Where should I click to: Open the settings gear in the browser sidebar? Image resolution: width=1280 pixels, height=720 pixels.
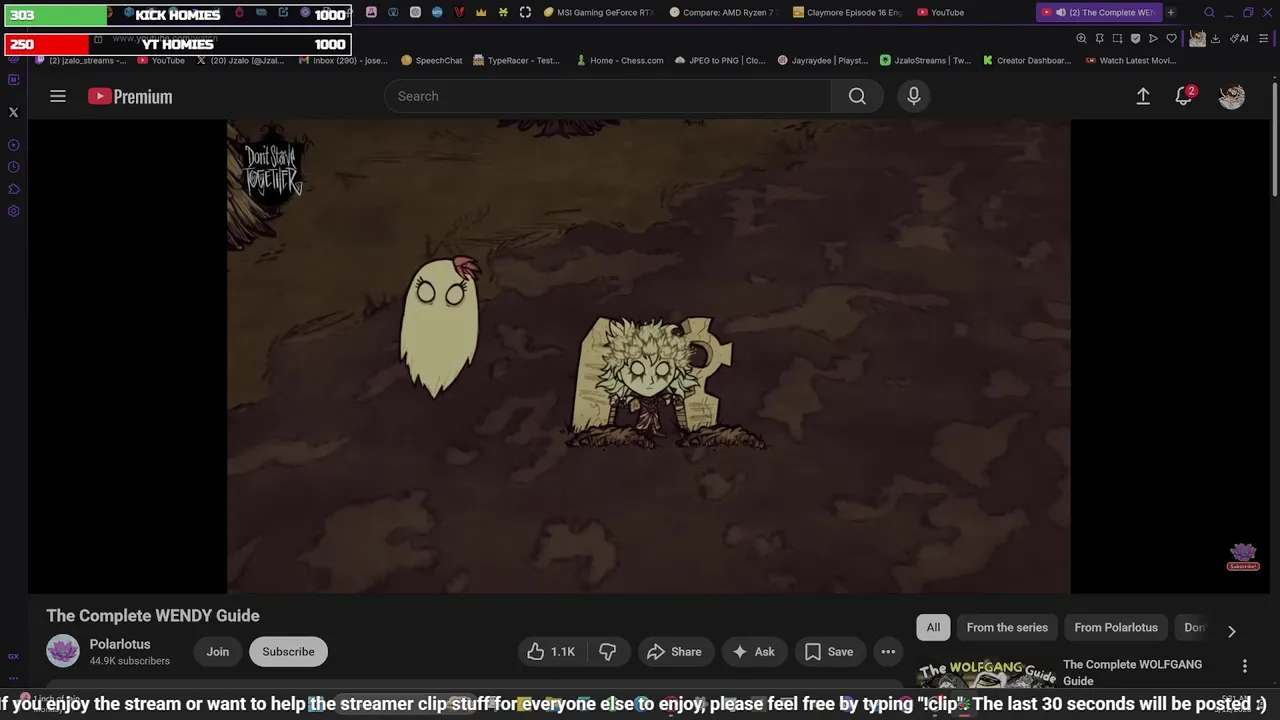(x=14, y=211)
